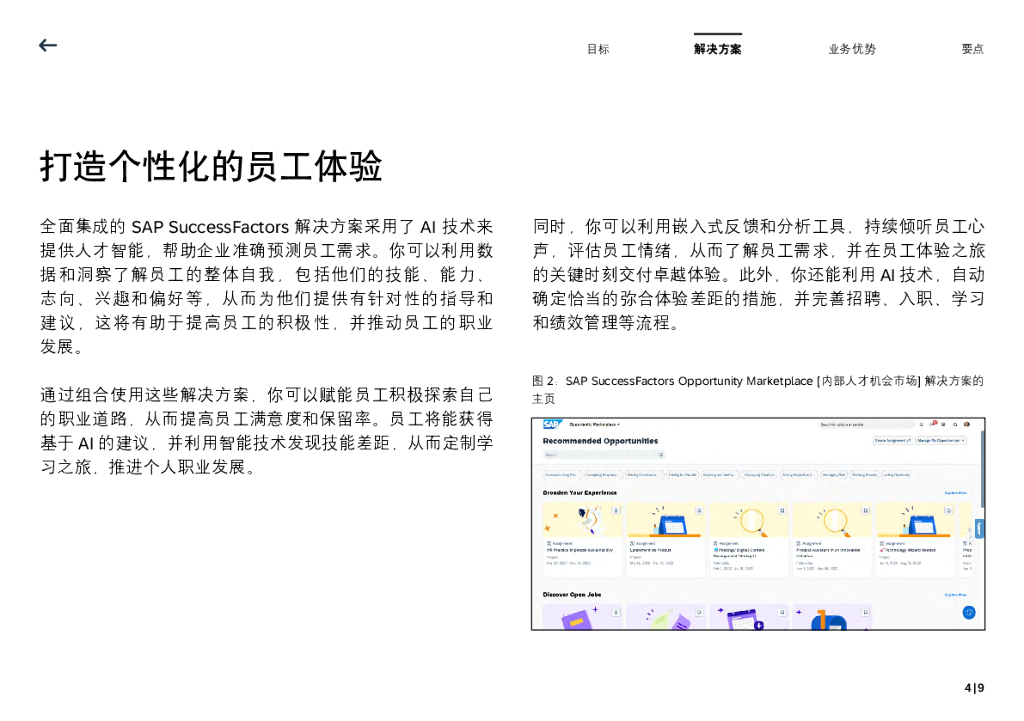Open the Technology Wizard Needed card

[x=916, y=539]
